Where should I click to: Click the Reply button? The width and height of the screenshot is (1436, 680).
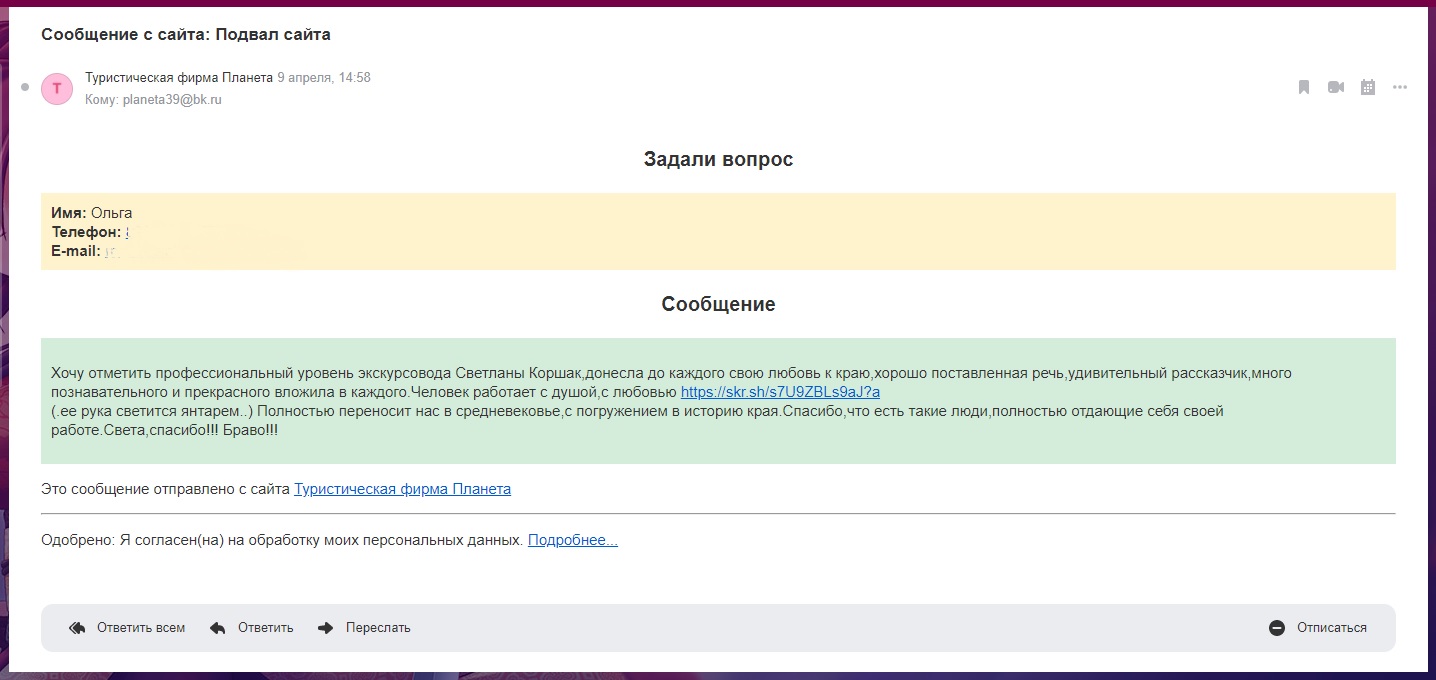point(252,628)
